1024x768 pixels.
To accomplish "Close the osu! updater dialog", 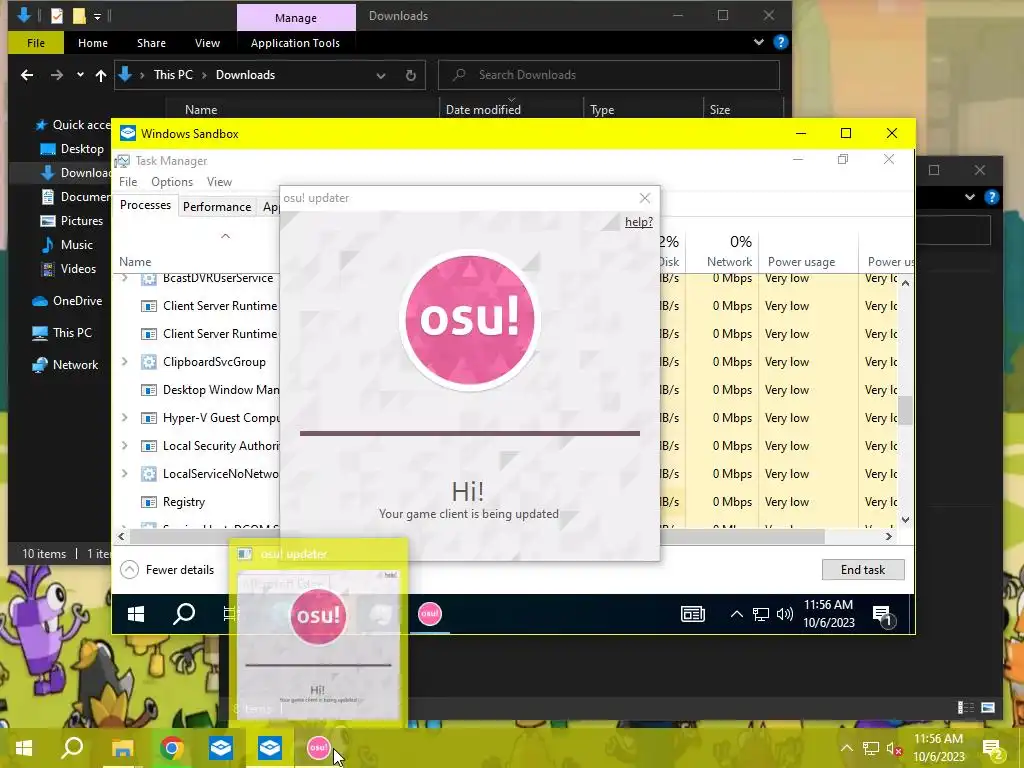I will coord(645,198).
